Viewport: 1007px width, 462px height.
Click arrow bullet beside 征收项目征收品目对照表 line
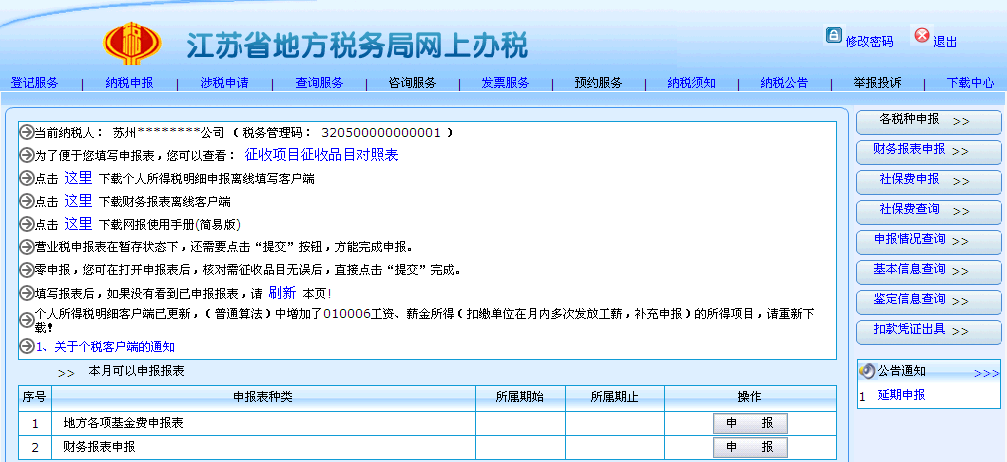pos(26,155)
